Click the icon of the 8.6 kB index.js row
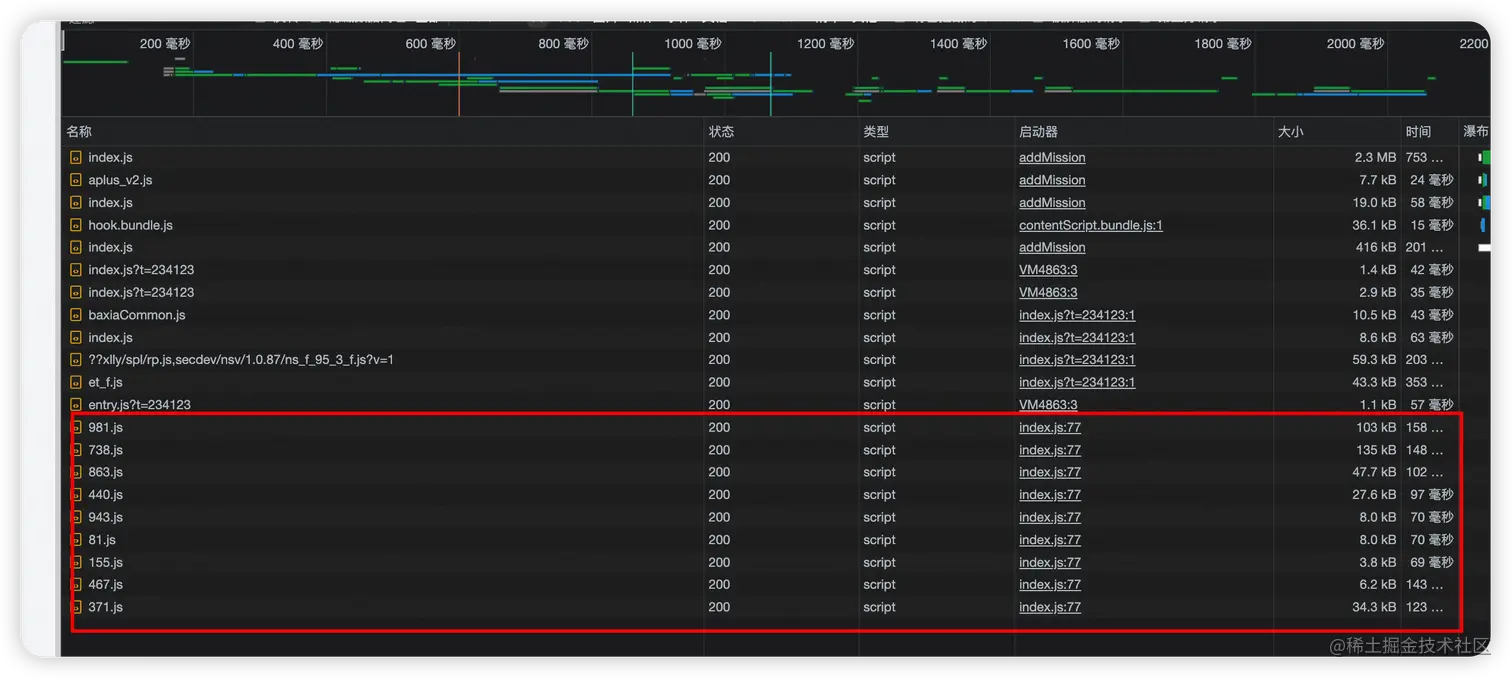 (76, 338)
